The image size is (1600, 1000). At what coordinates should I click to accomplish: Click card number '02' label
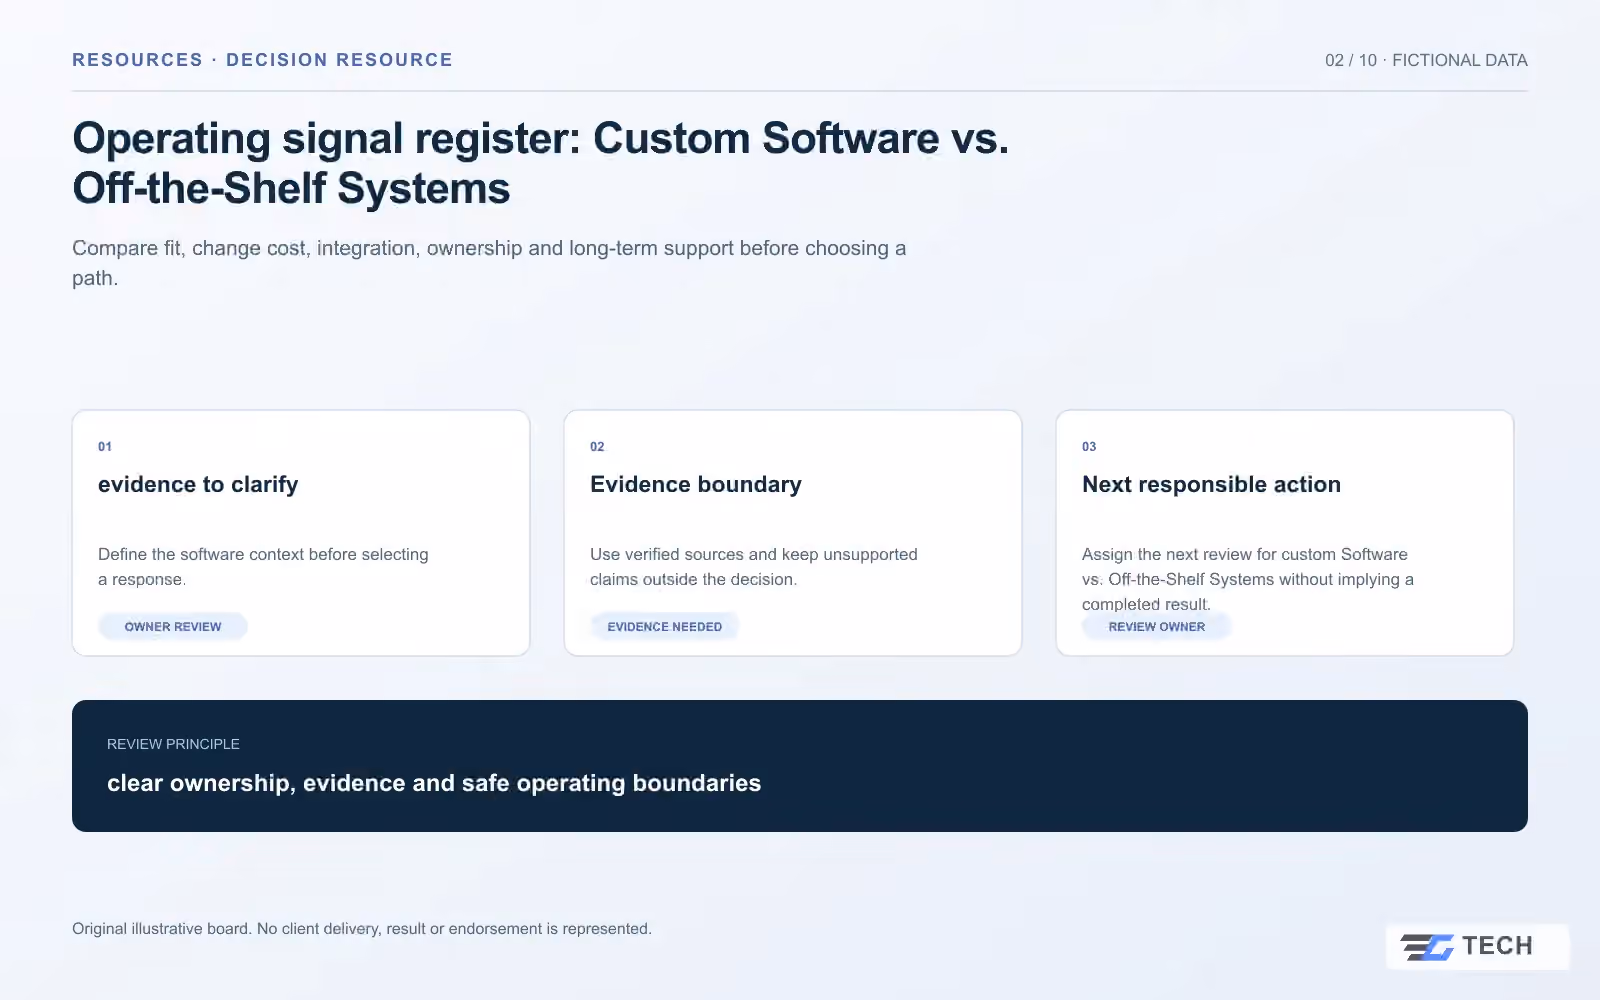pos(597,447)
